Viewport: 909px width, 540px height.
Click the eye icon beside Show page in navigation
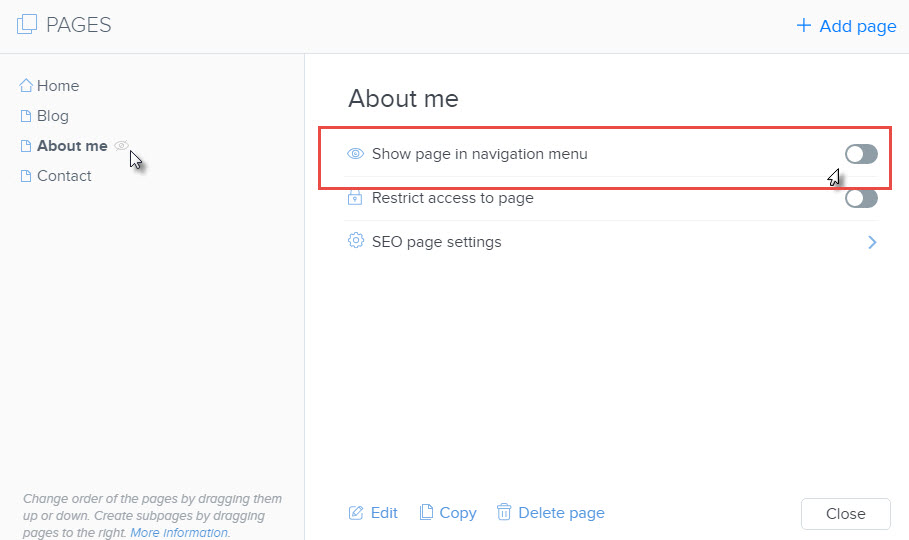(355, 154)
